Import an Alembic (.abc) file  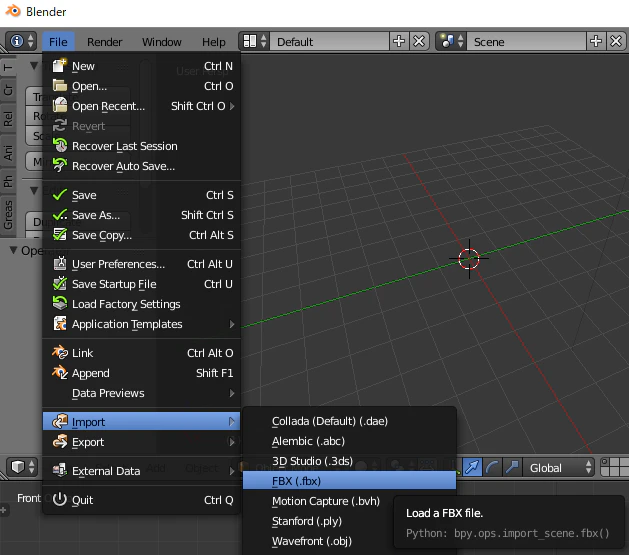coord(349,441)
